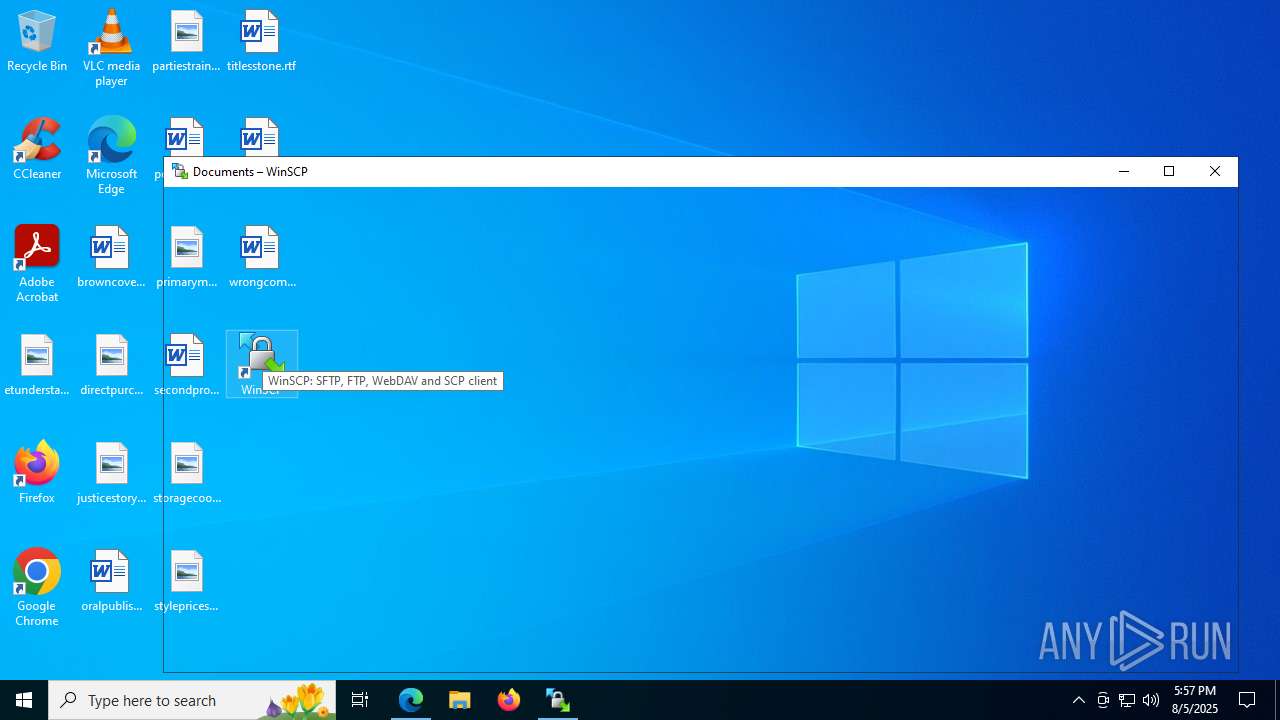Click the 'Documents – WinSCP' title bar text
This screenshot has height=720, width=1280.
(250, 172)
